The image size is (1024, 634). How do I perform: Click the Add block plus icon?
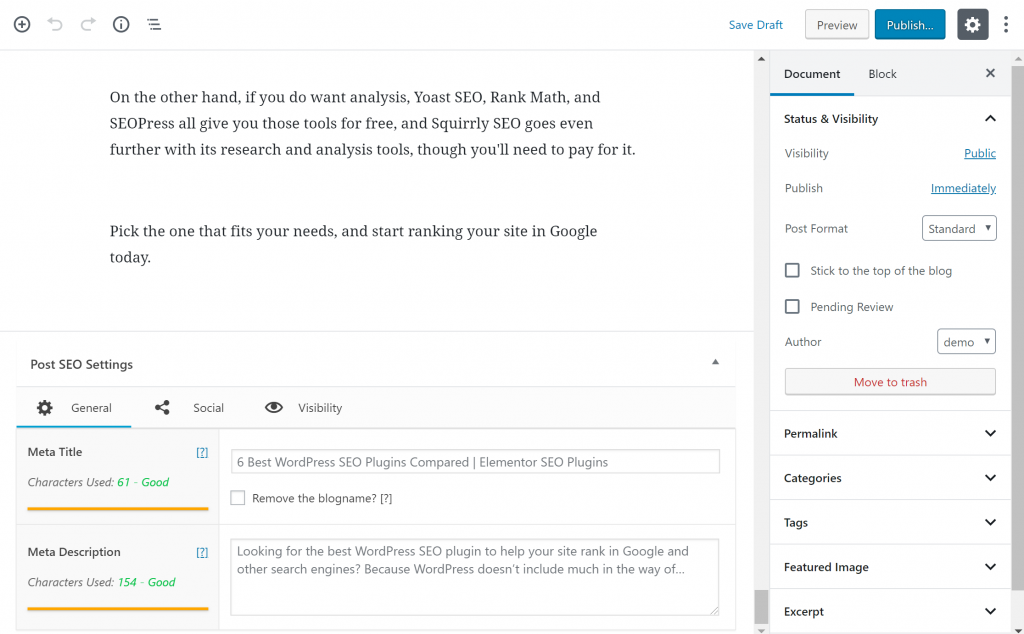click(x=22, y=24)
